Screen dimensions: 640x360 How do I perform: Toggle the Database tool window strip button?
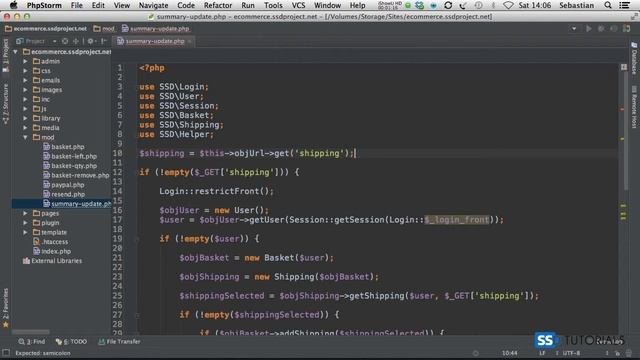634,58
